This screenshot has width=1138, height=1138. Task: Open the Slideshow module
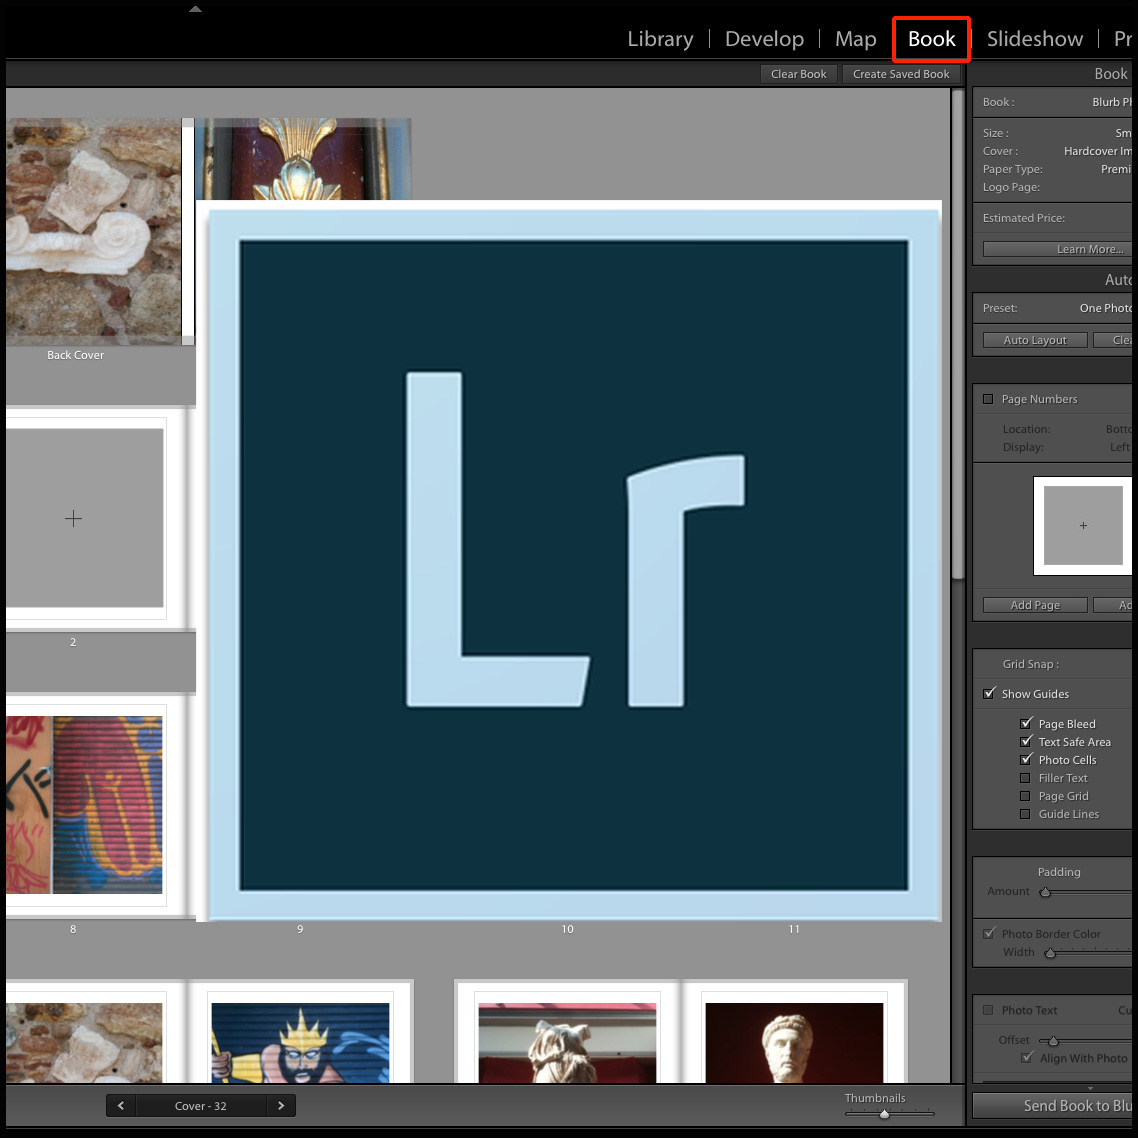point(1034,39)
